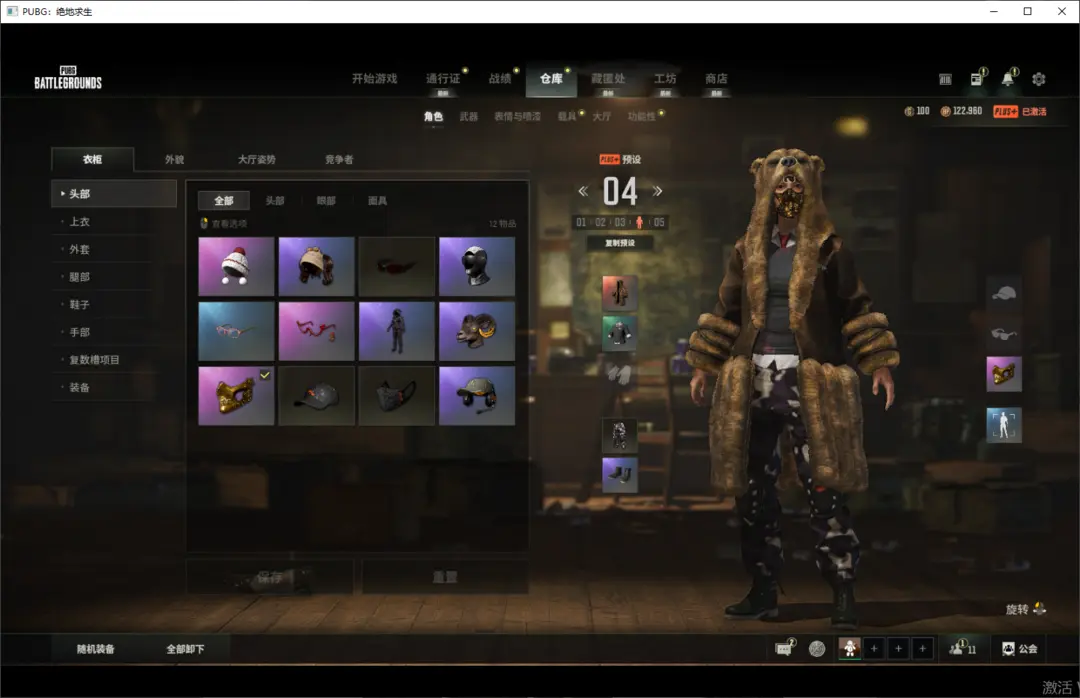Image resolution: width=1080 pixels, height=698 pixels.
Task: Switch to preset 02
Action: [601, 223]
